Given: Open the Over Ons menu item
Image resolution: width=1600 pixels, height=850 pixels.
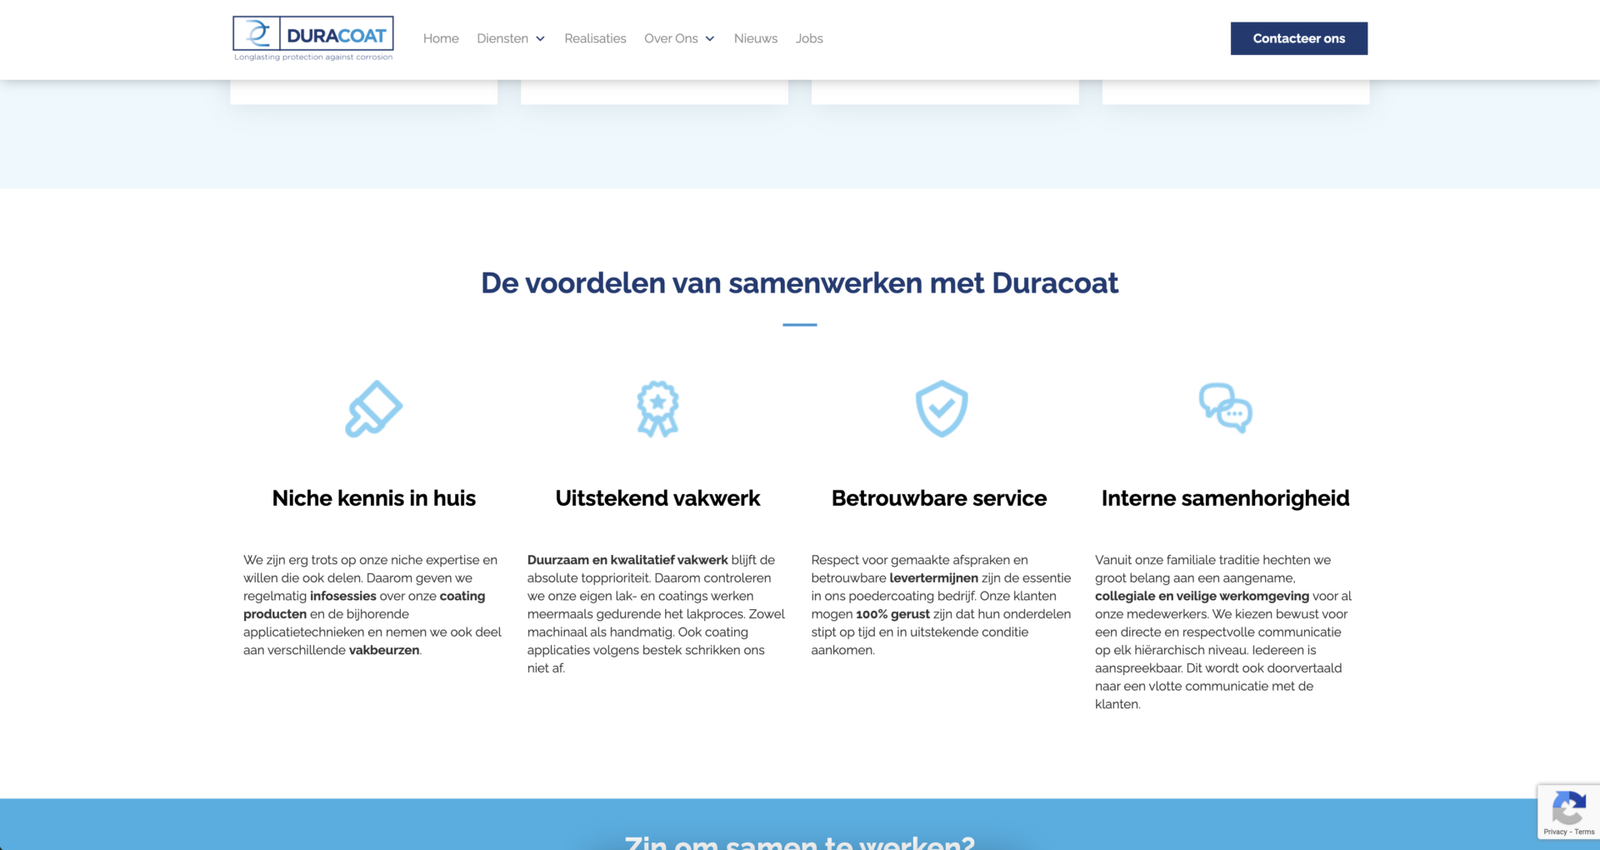Looking at the screenshot, I should tap(671, 38).
